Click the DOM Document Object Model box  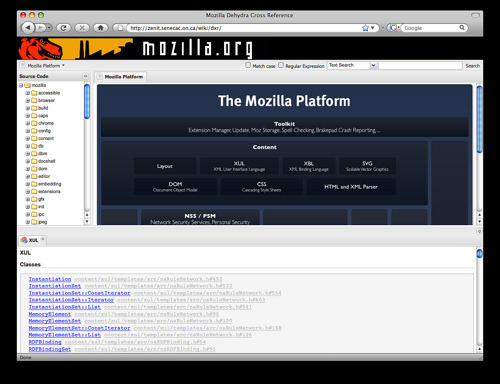(175, 187)
